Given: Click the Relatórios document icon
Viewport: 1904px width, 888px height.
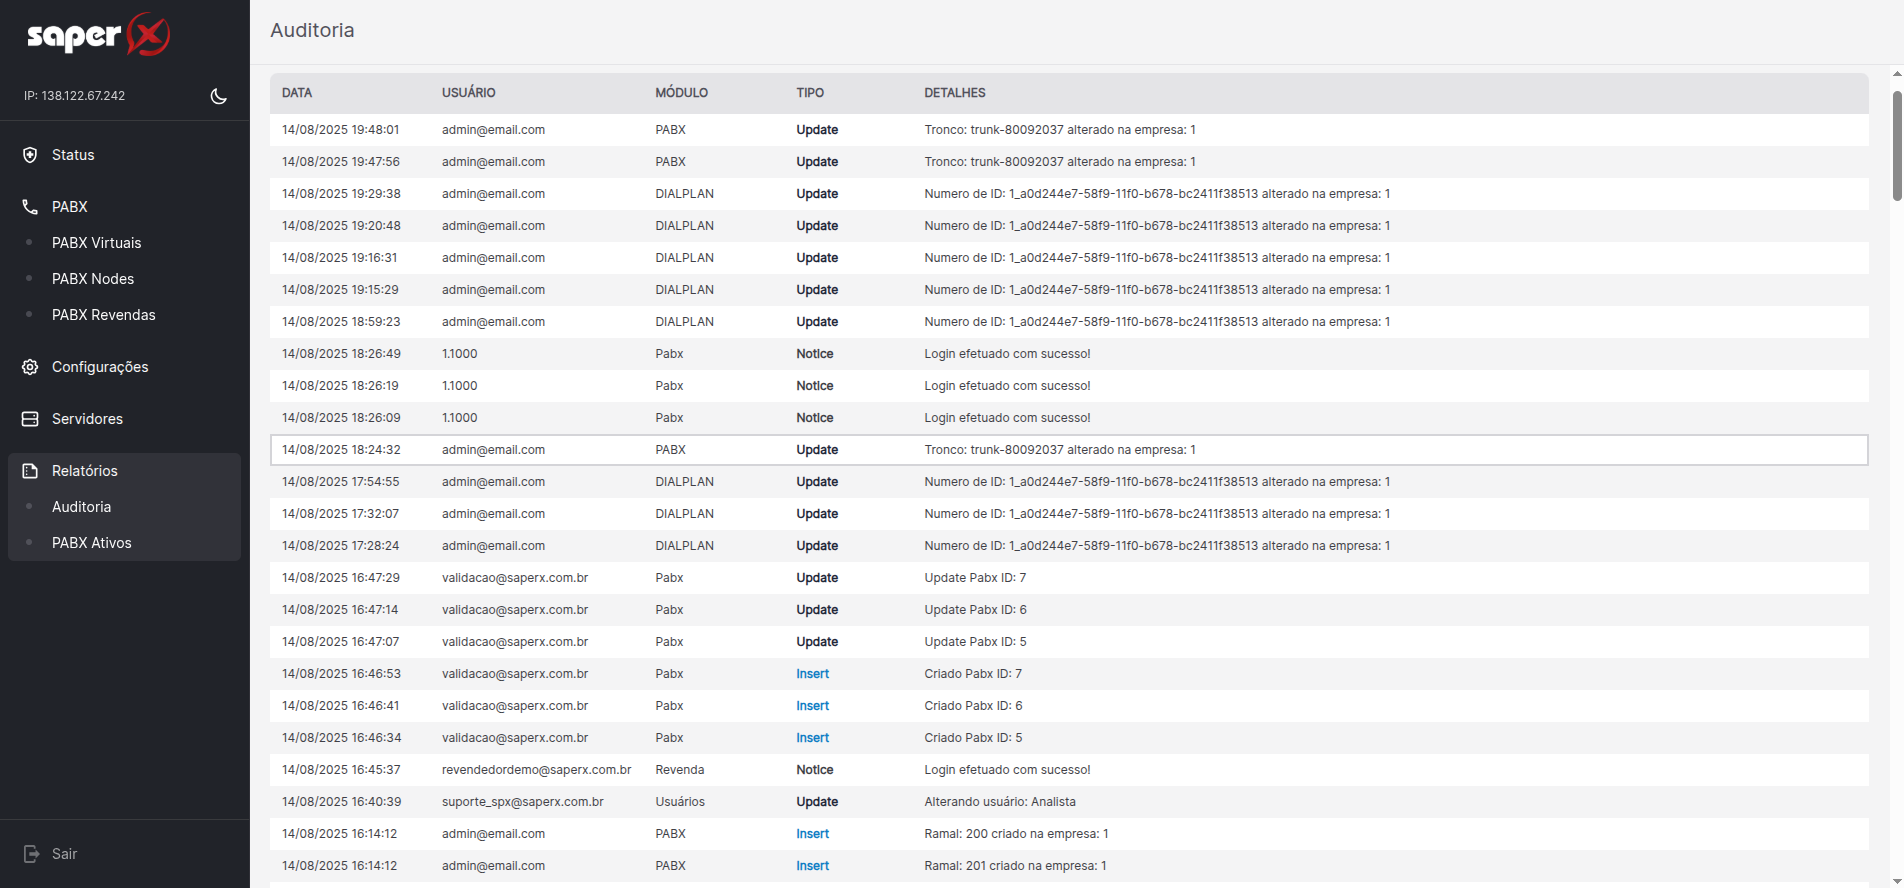Looking at the screenshot, I should click(30, 471).
